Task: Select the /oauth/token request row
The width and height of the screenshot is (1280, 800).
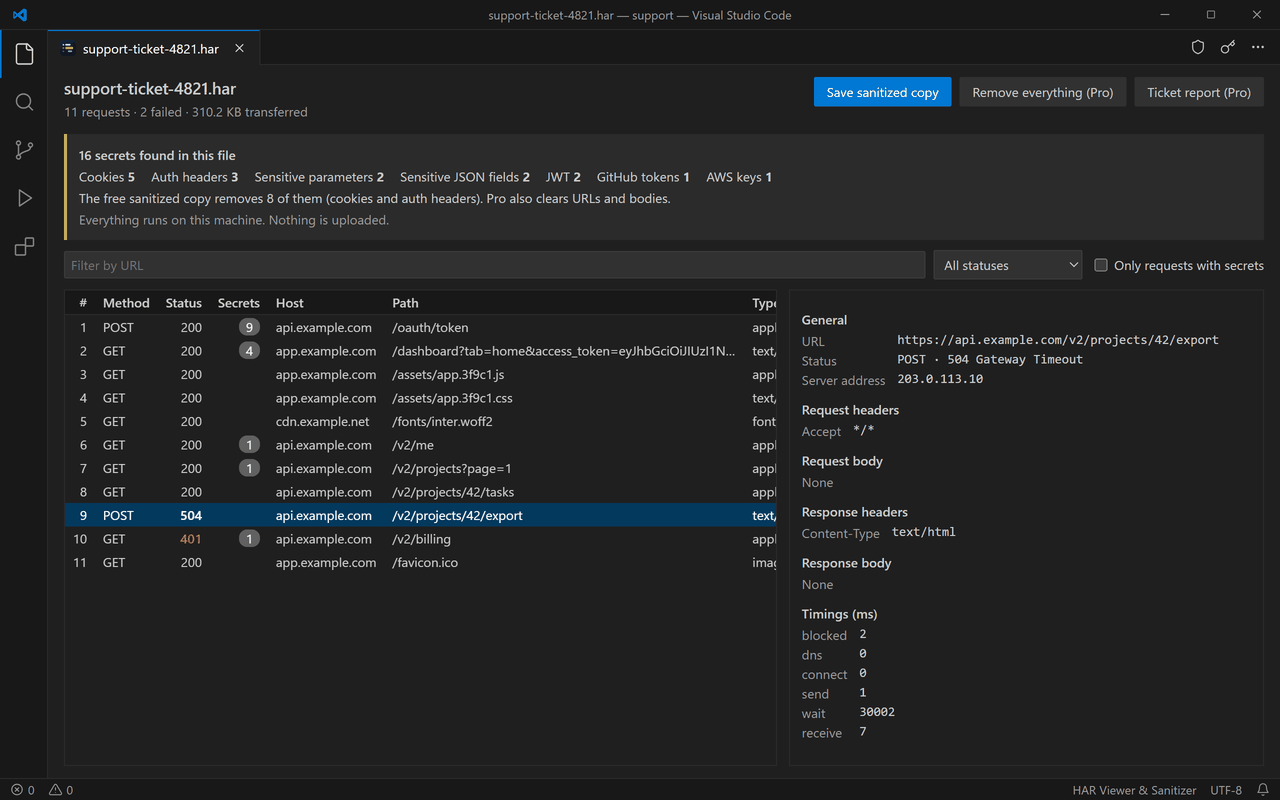Action: coord(421,327)
